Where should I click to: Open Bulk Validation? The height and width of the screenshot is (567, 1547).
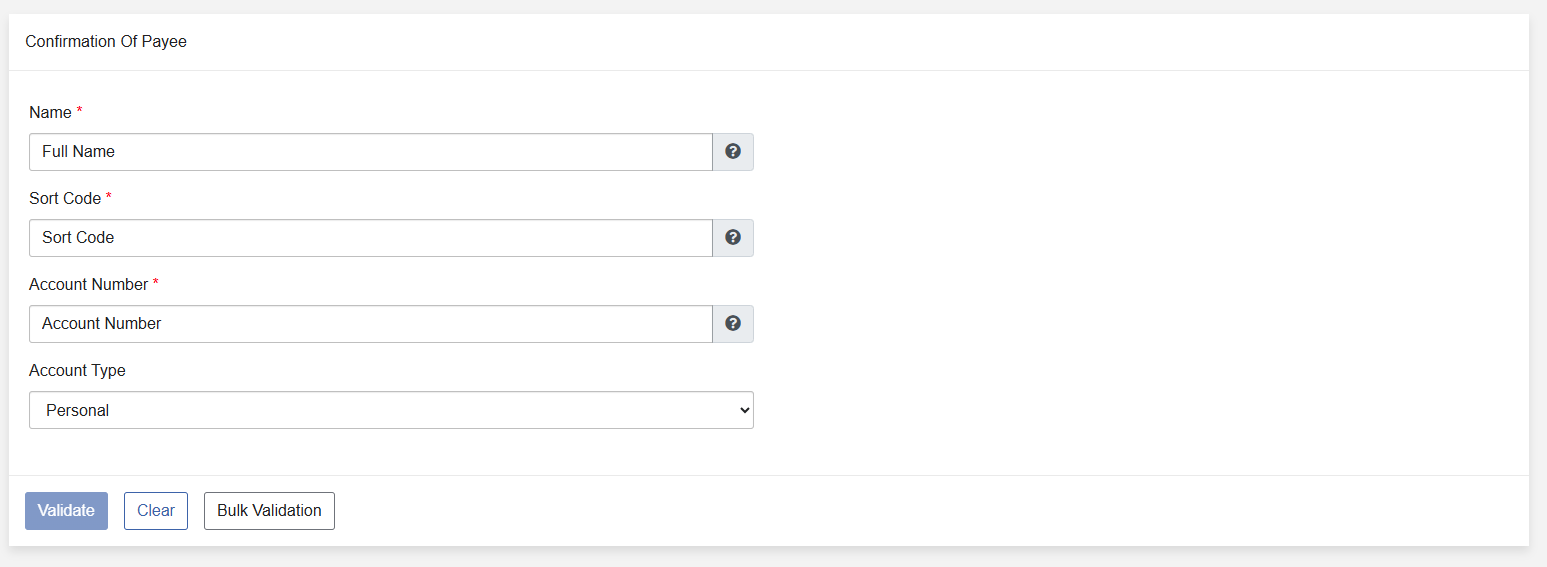[269, 510]
